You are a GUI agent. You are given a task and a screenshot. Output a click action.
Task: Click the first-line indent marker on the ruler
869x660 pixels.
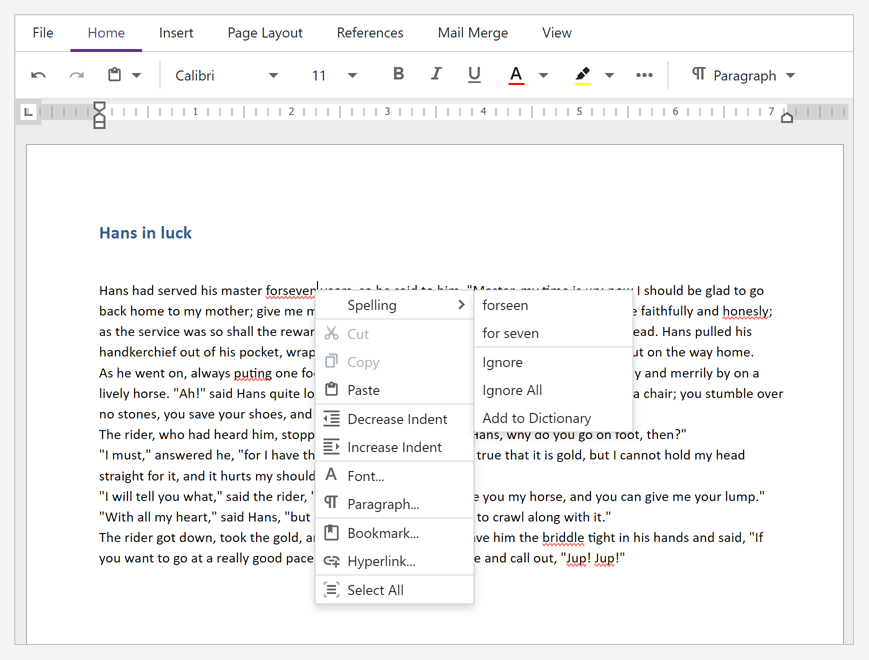(99, 104)
